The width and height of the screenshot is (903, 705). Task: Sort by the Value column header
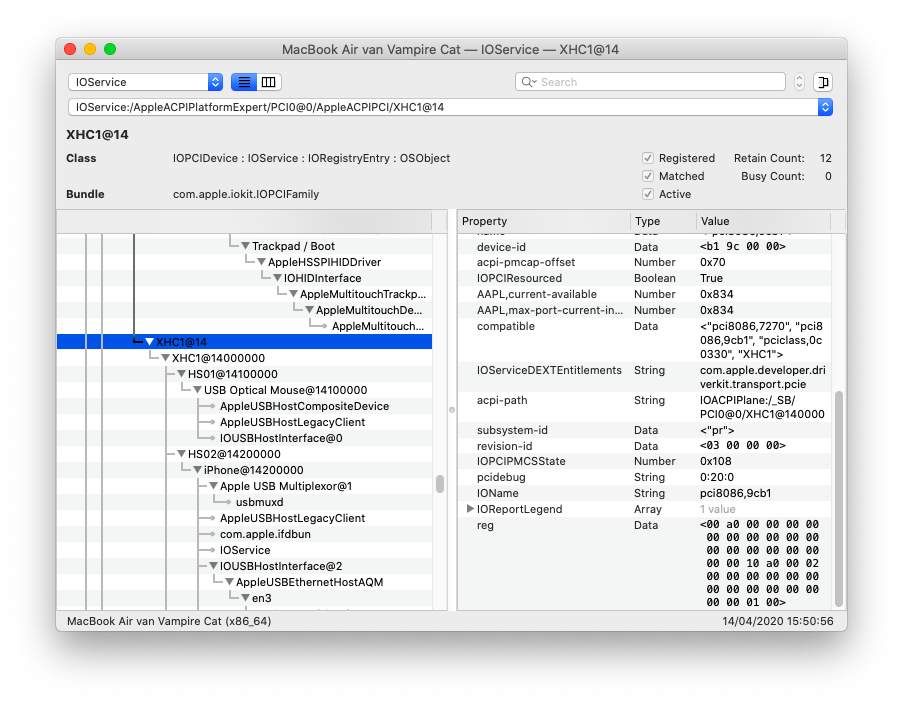pyautogui.click(x=764, y=221)
